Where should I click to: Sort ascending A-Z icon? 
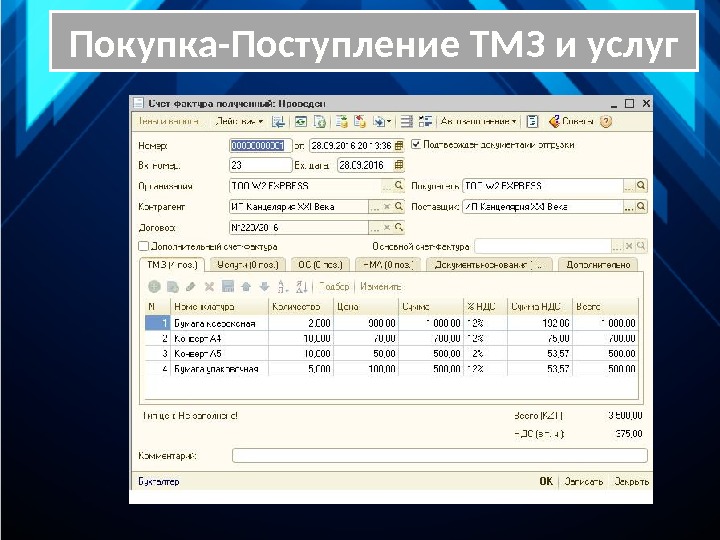coord(283,287)
